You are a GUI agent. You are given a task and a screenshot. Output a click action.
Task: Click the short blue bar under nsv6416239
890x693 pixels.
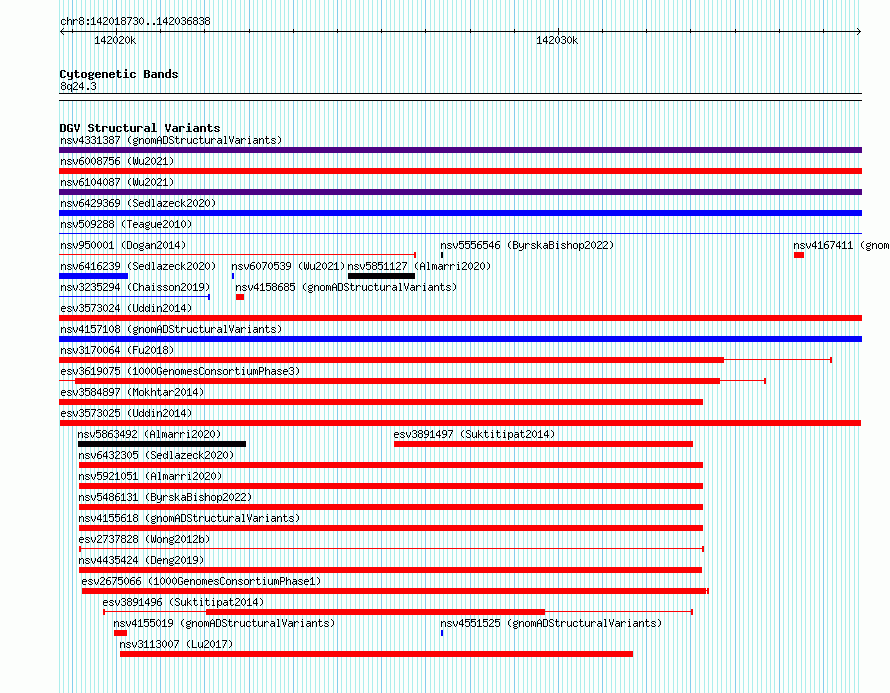[94, 276]
